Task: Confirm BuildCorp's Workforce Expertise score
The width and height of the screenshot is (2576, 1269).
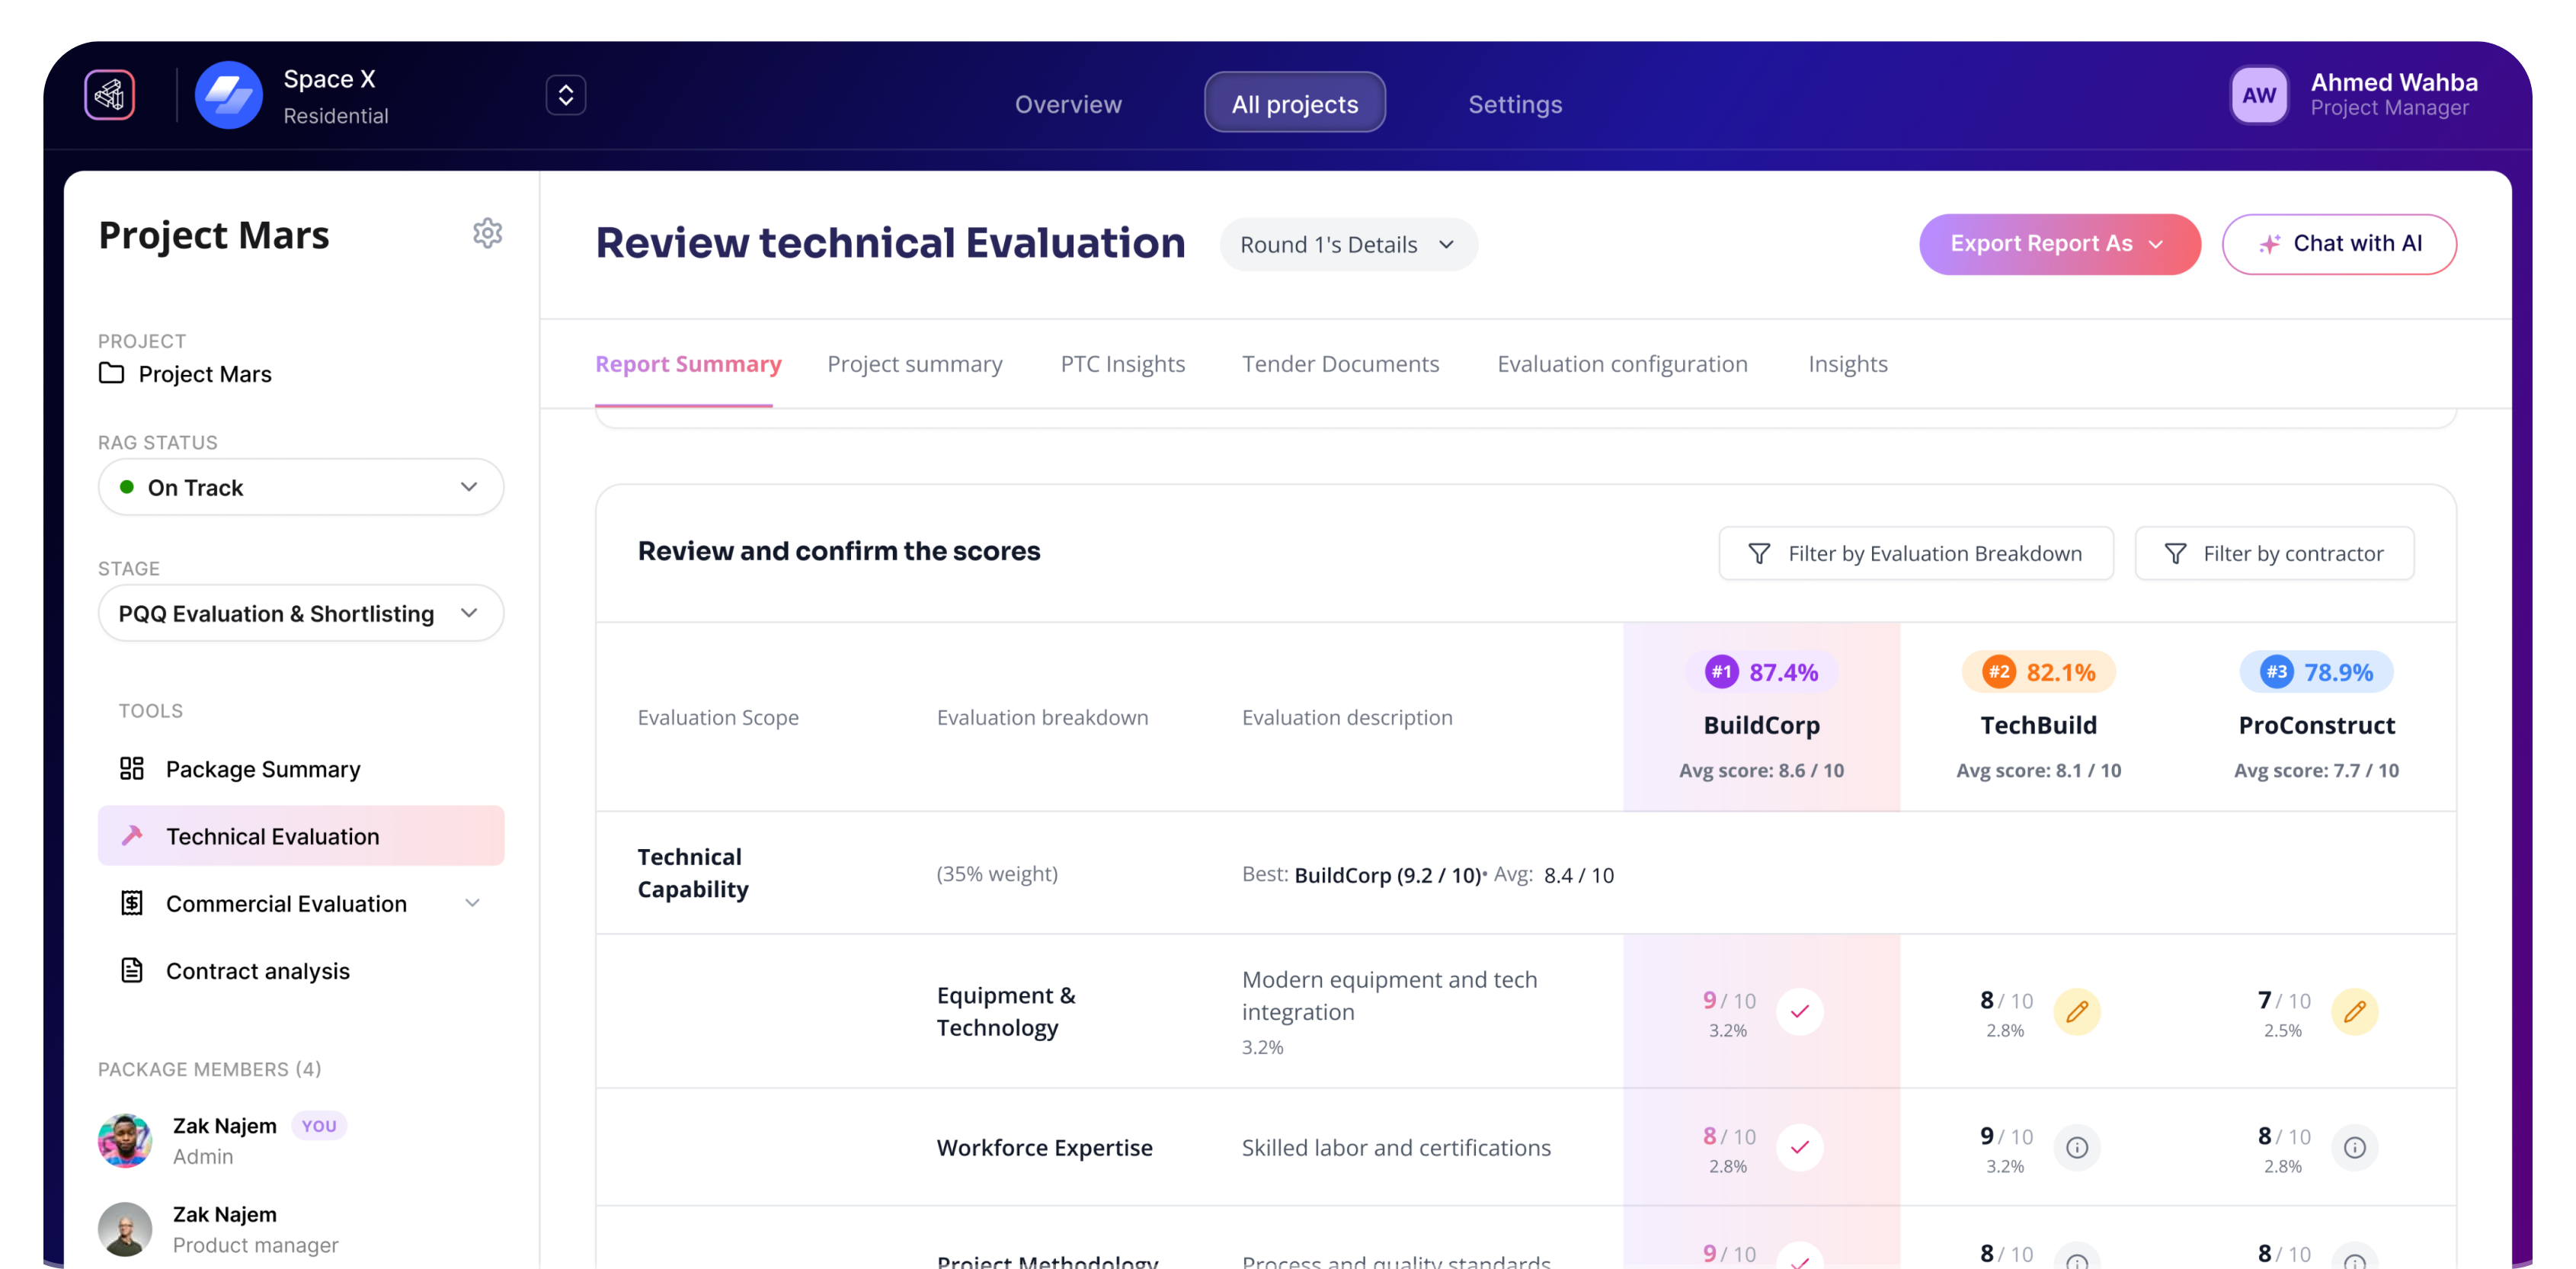Action: point(1801,1147)
